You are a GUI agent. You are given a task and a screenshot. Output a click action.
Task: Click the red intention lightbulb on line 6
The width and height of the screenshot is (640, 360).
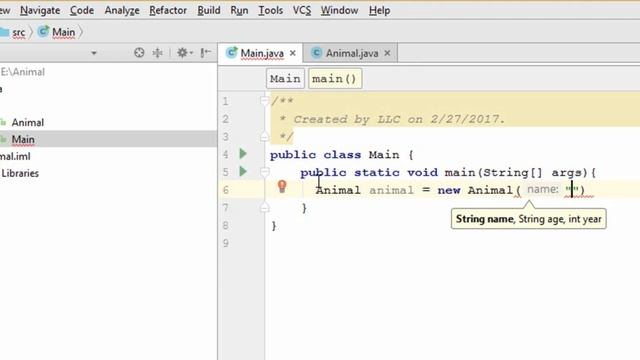pos(282,187)
